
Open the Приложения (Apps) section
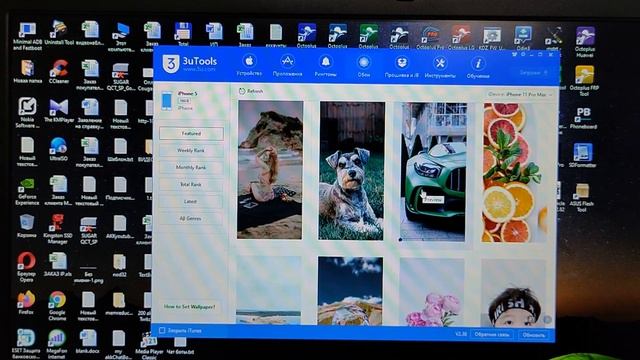tap(287, 66)
